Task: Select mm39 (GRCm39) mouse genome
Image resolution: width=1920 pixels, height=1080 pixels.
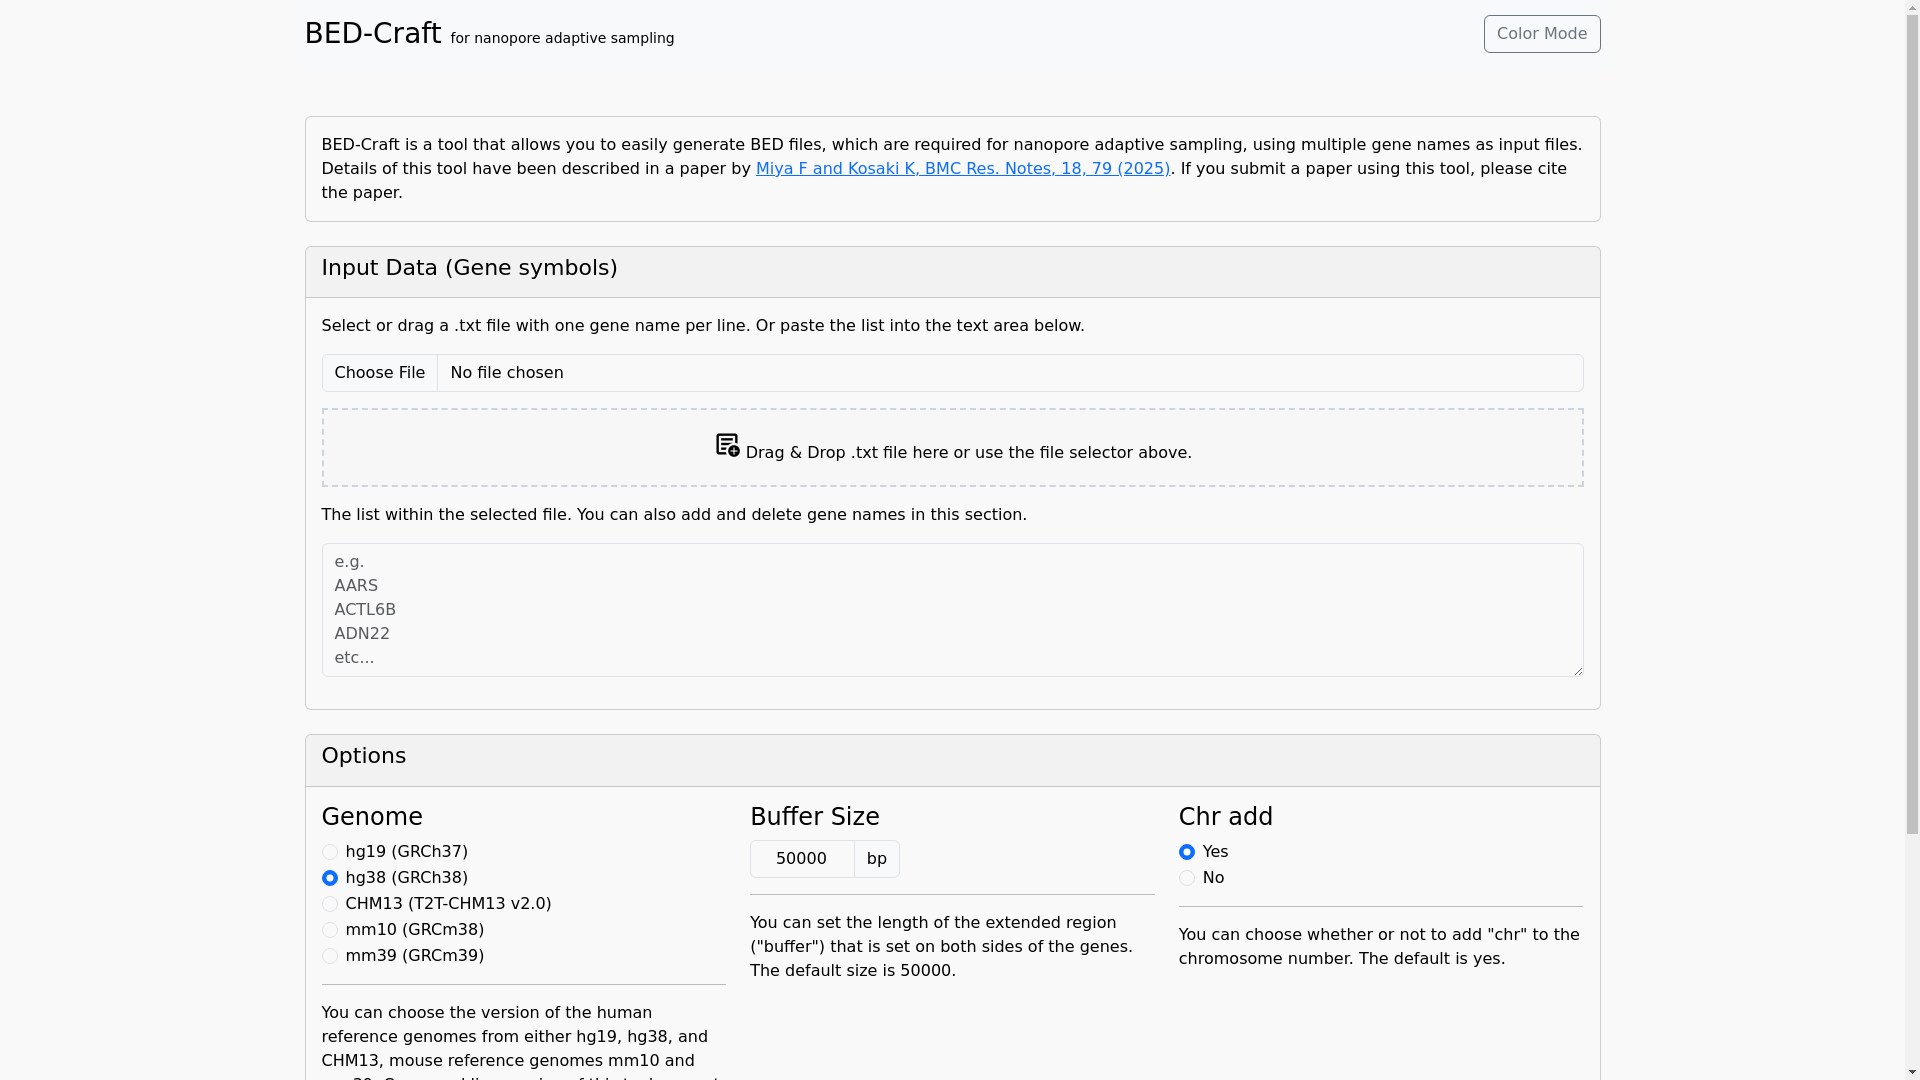Action: click(x=330, y=956)
